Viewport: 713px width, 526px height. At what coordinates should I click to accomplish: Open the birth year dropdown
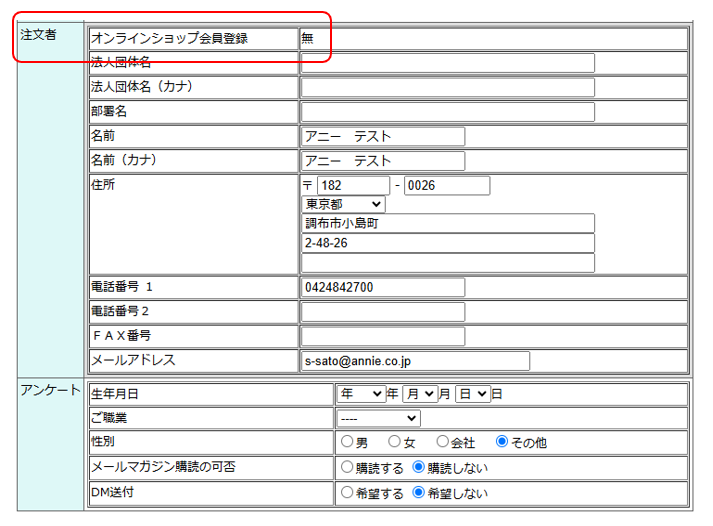tap(361, 394)
